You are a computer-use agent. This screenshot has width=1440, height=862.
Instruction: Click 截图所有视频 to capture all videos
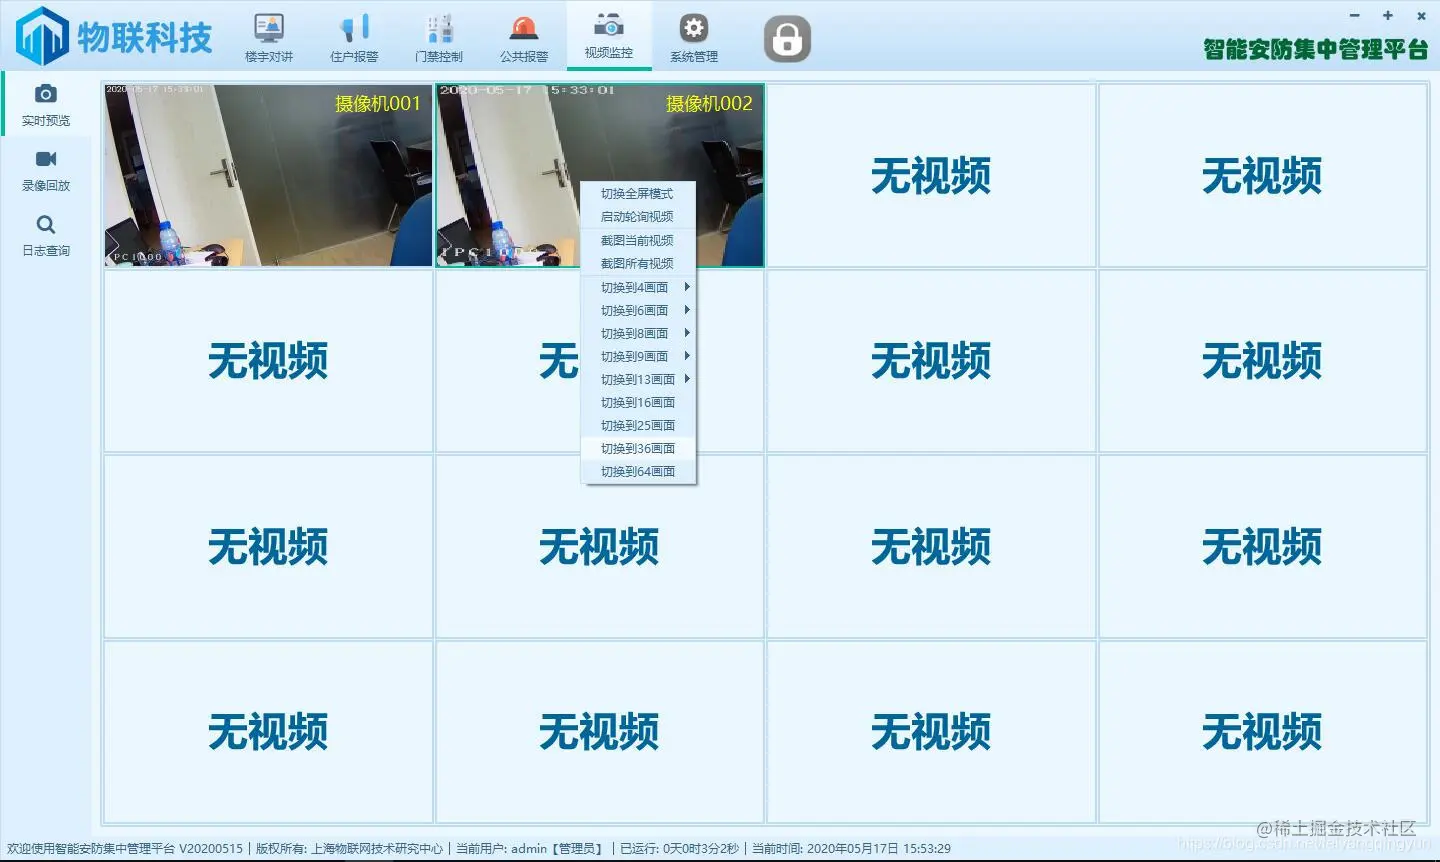(x=638, y=263)
